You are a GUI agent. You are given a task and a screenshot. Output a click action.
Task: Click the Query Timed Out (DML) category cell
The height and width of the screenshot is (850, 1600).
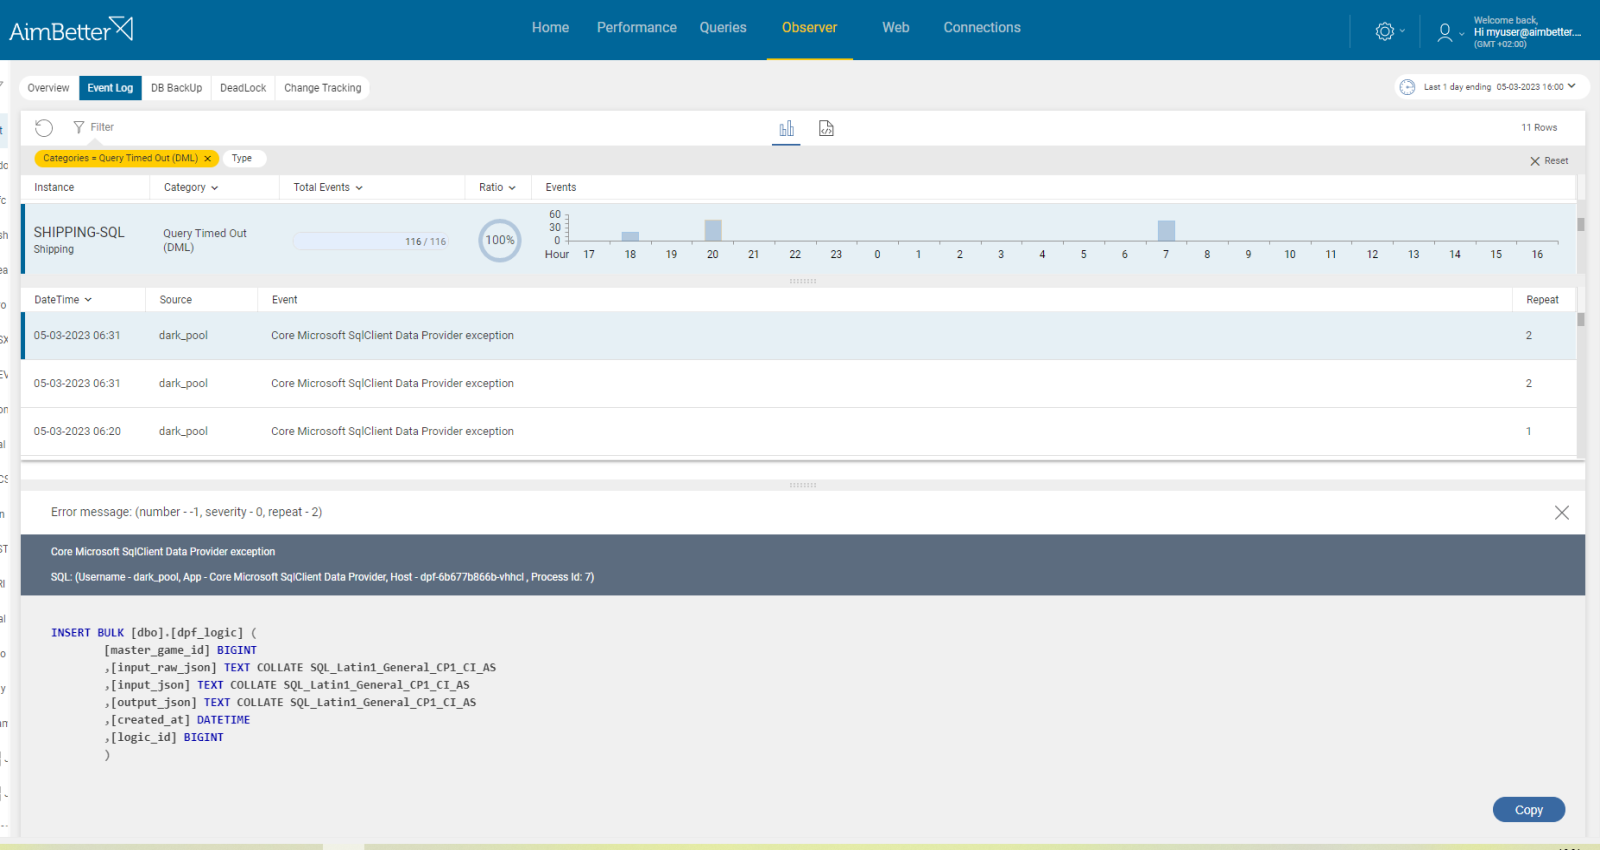pos(205,240)
